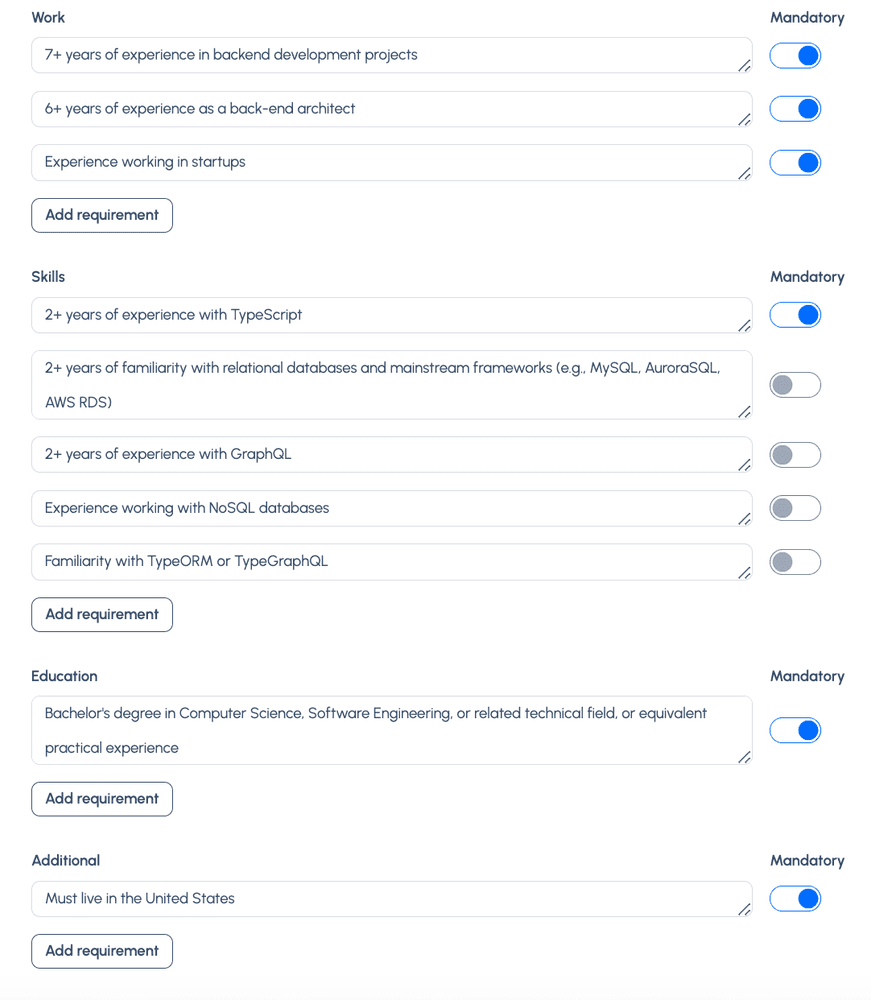The image size is (871, 1000).
Task: Click resize handle on relational databases field
Action: 744,411
